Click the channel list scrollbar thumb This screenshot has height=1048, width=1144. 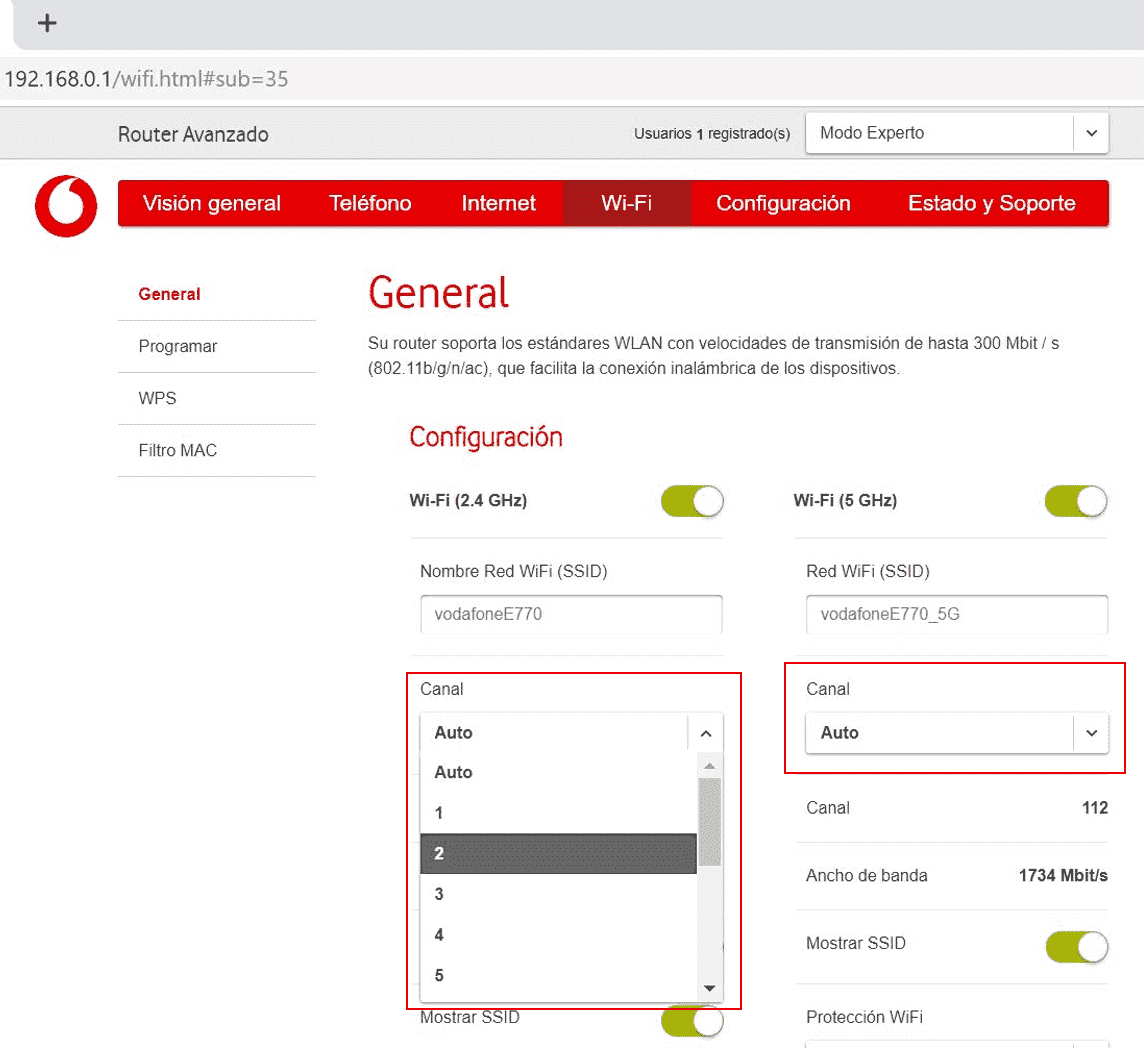(x=709, y=820)
